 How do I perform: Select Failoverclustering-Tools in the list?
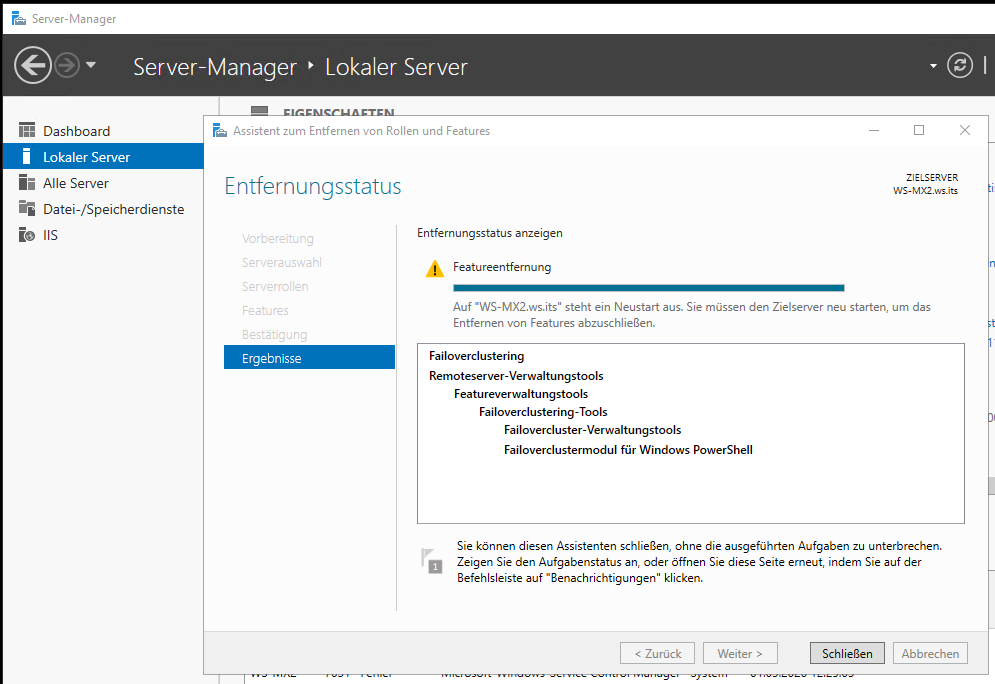[543, 412]
